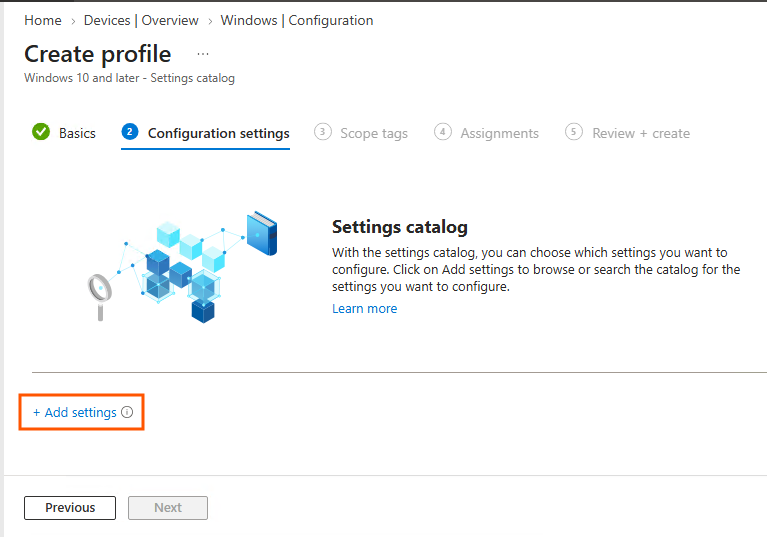Click the Home breadcrumb link

click(43, 21)
